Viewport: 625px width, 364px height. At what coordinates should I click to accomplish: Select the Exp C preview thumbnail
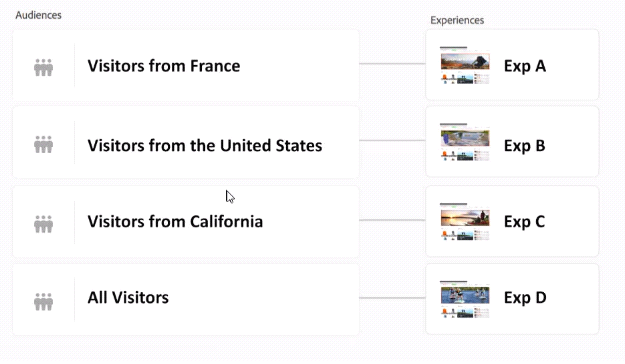pyautogui.click(x=465, y=222)
